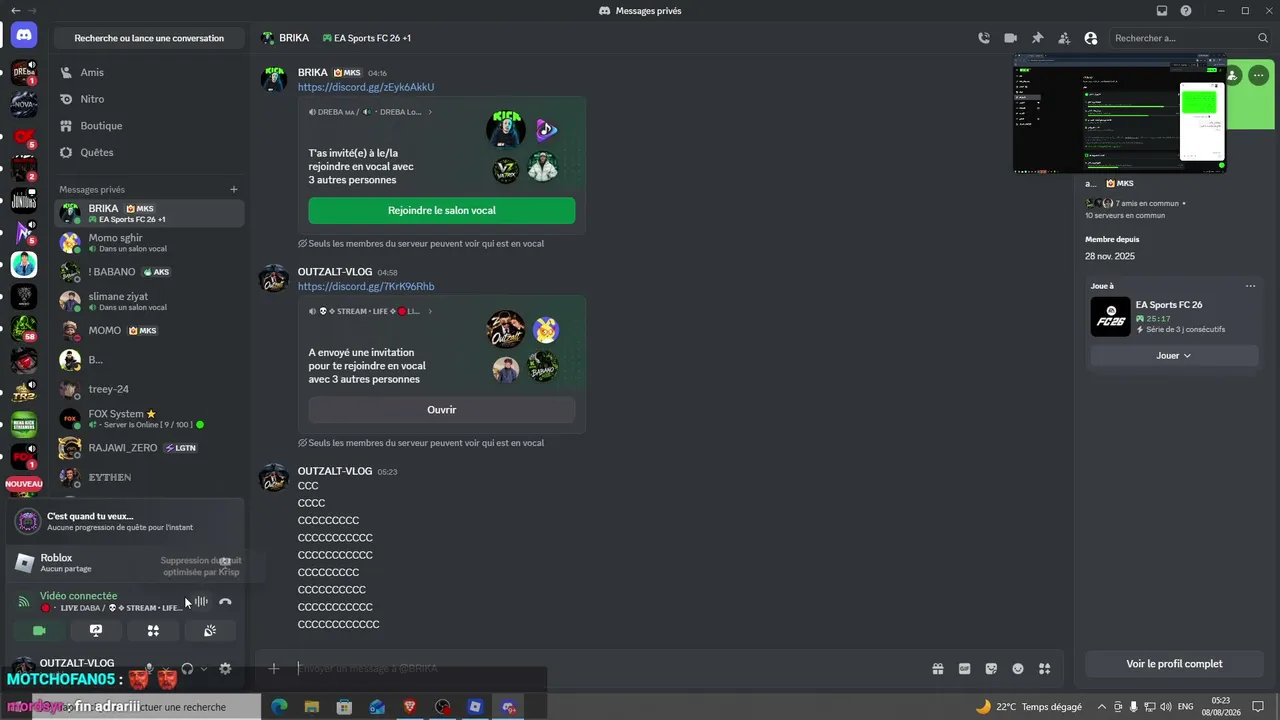Image resolution: width=1280 pixels, height=720 pixels.
Task: Open the DREBA server icon
Action: point(24,72)
